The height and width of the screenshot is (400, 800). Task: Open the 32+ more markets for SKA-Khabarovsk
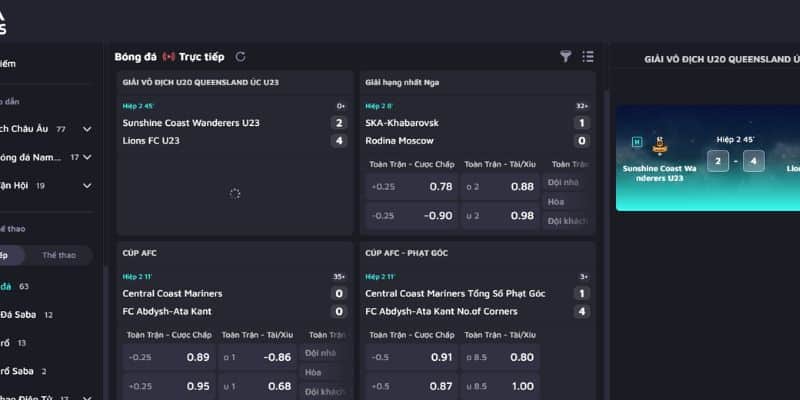pos(582,105)
